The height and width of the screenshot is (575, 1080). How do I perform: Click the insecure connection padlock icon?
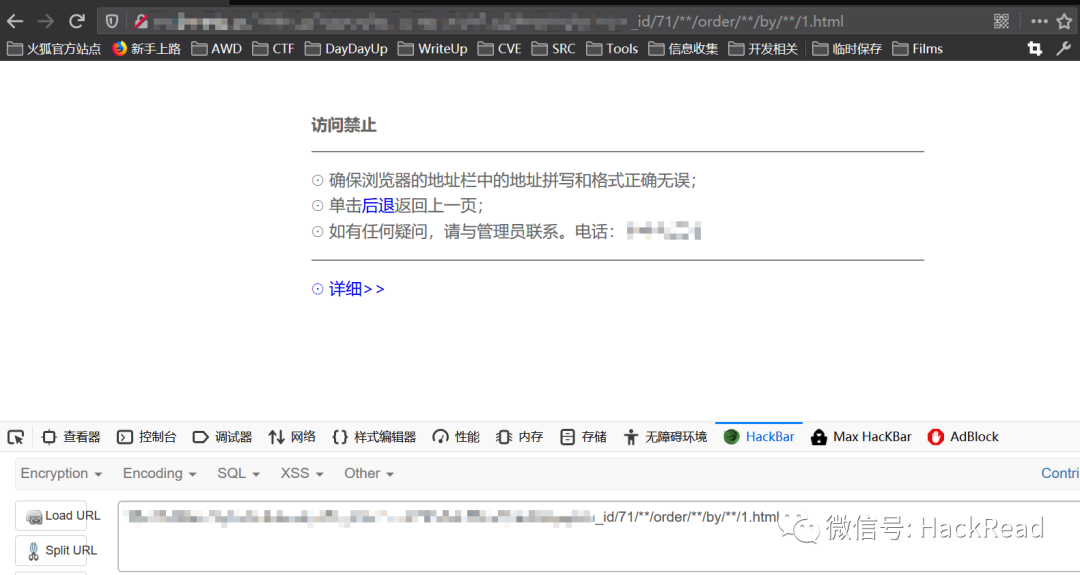pos(141,21)
